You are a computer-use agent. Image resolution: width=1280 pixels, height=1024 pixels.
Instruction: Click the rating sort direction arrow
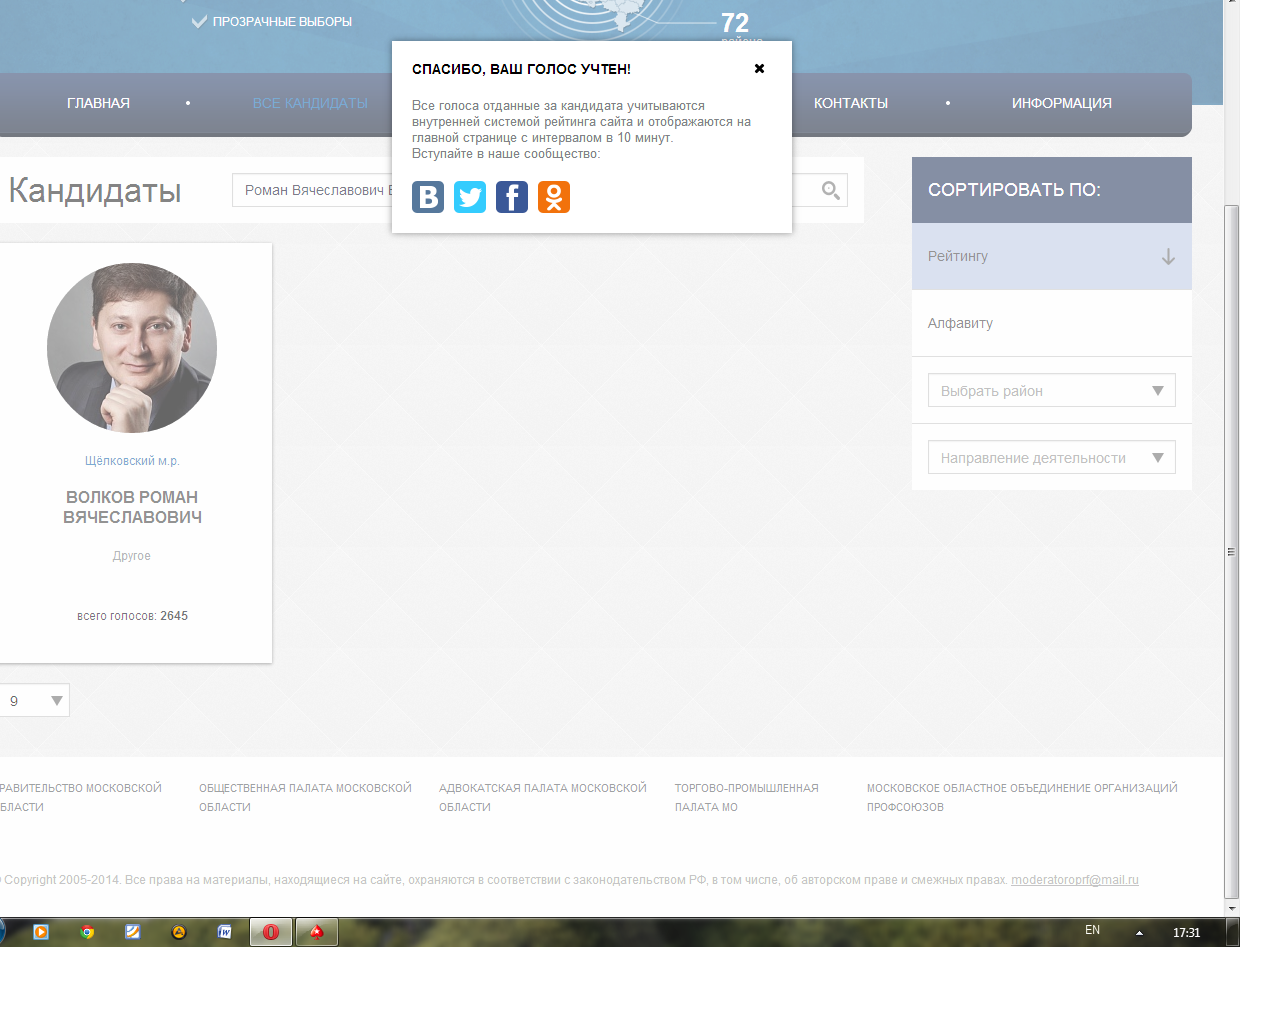[x=1168, y=257]
